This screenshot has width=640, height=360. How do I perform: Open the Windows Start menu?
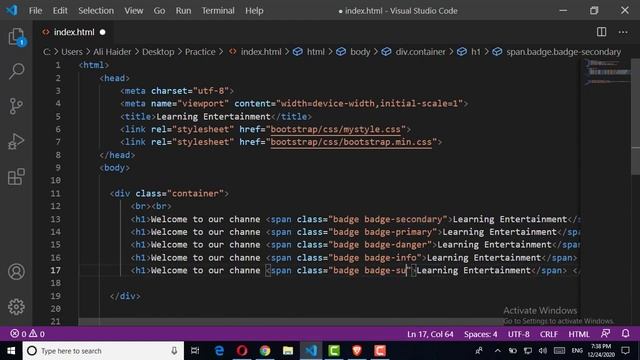pos(11,351)
